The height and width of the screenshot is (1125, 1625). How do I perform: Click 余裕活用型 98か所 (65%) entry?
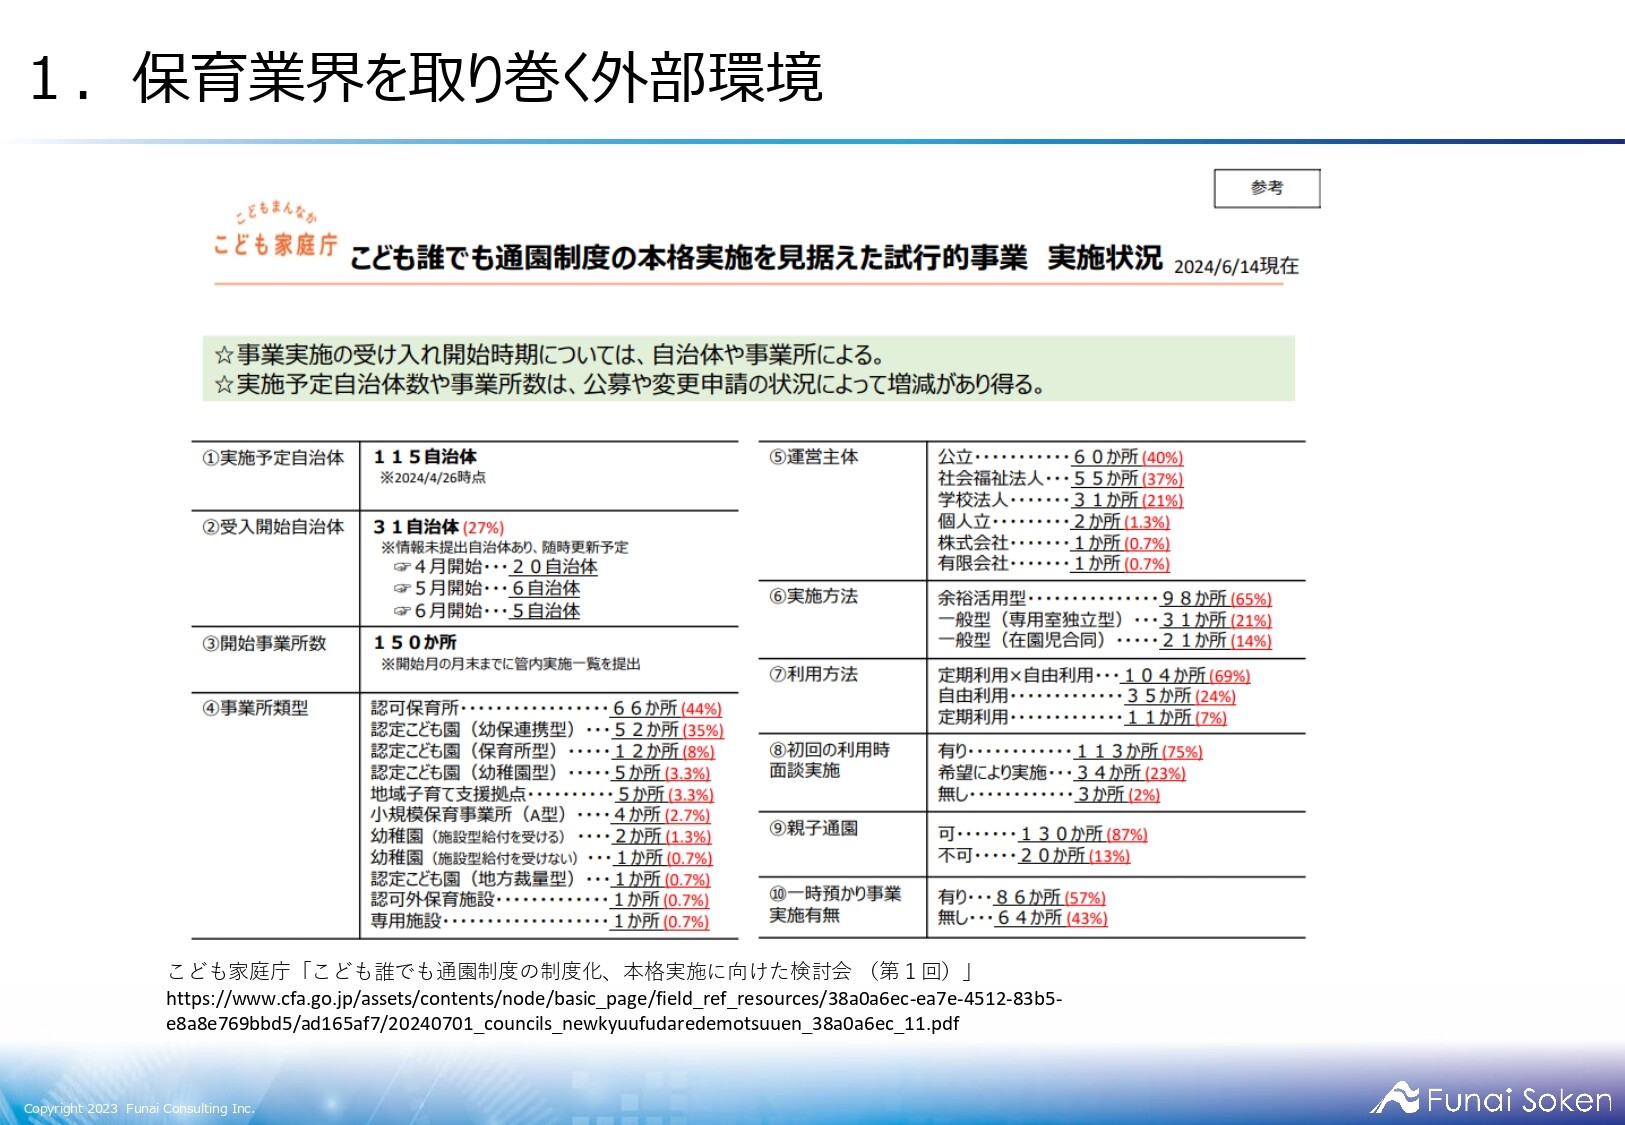1104,598
